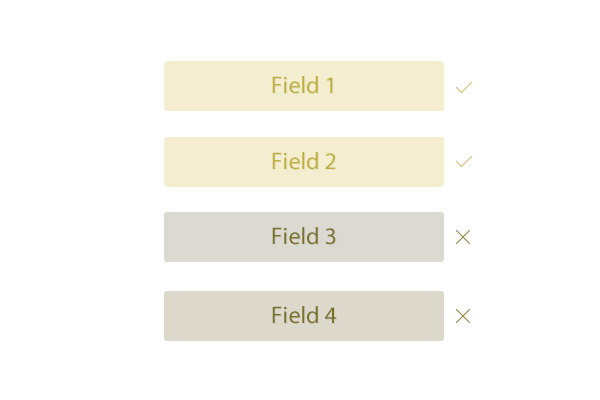The height and width of the screenshot is (400, 600).
Task: Click the "Field 4" text label
Action: coord(303,315)
